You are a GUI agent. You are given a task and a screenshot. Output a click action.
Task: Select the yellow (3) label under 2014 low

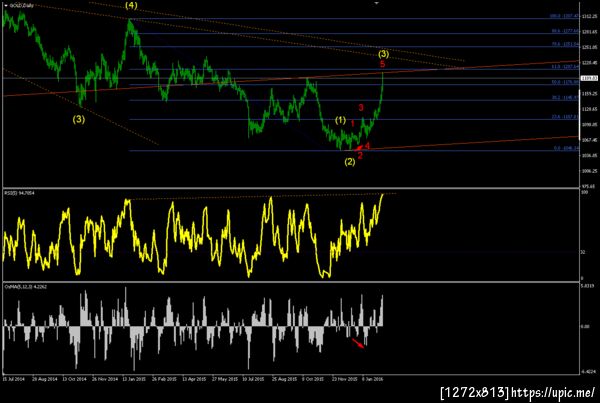click(79, 120)
